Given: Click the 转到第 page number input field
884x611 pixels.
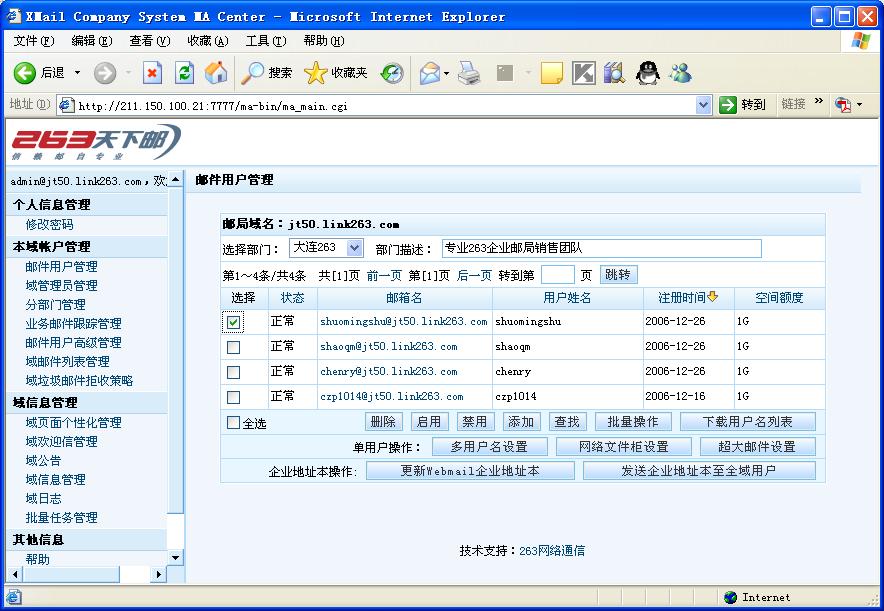Looking at the screenshot, I should 557,275.
